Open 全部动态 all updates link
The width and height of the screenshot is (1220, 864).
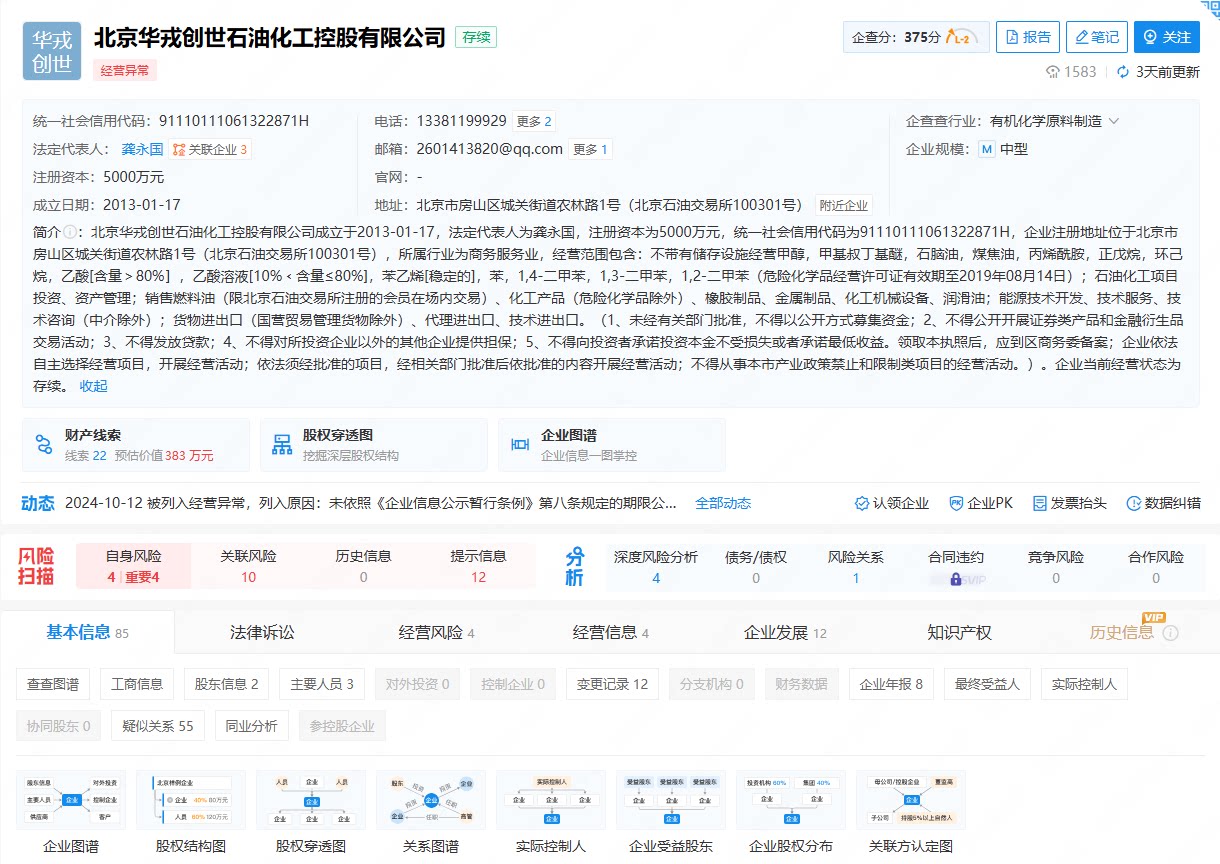(x=723, y=503)
